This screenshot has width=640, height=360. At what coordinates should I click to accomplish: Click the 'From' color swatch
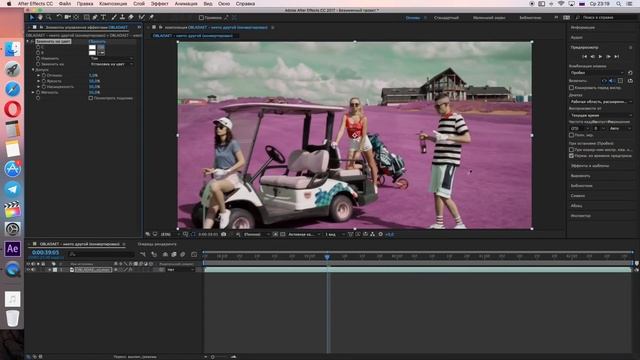[x=92, y=47]
